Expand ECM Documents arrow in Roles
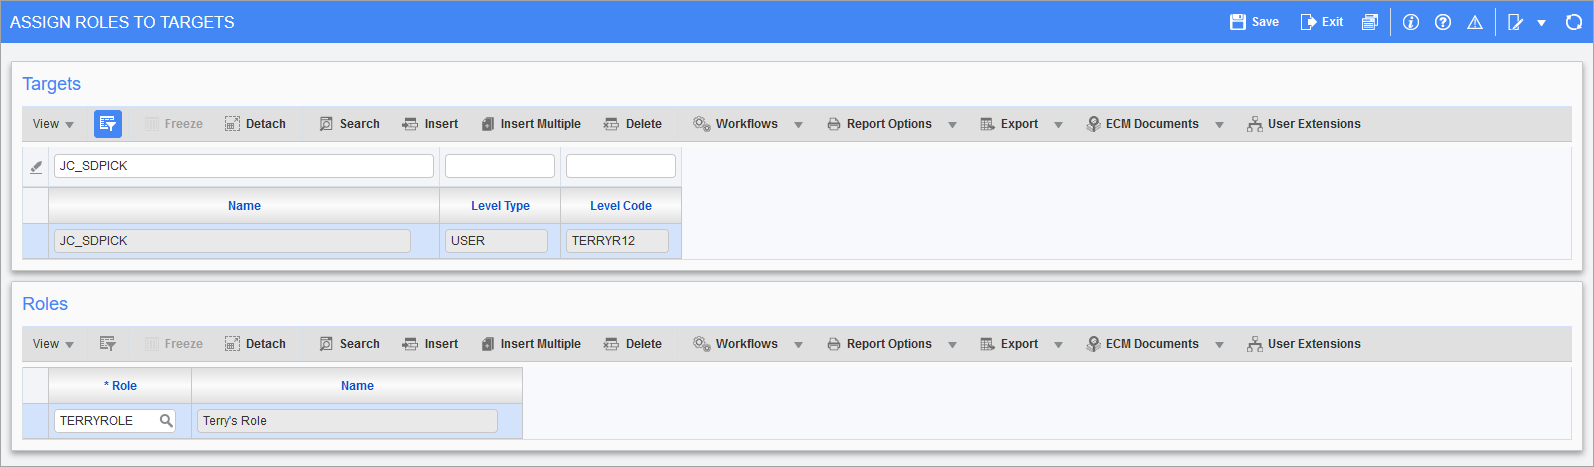The image size is (1594, 467). (x=1219, y=345)
